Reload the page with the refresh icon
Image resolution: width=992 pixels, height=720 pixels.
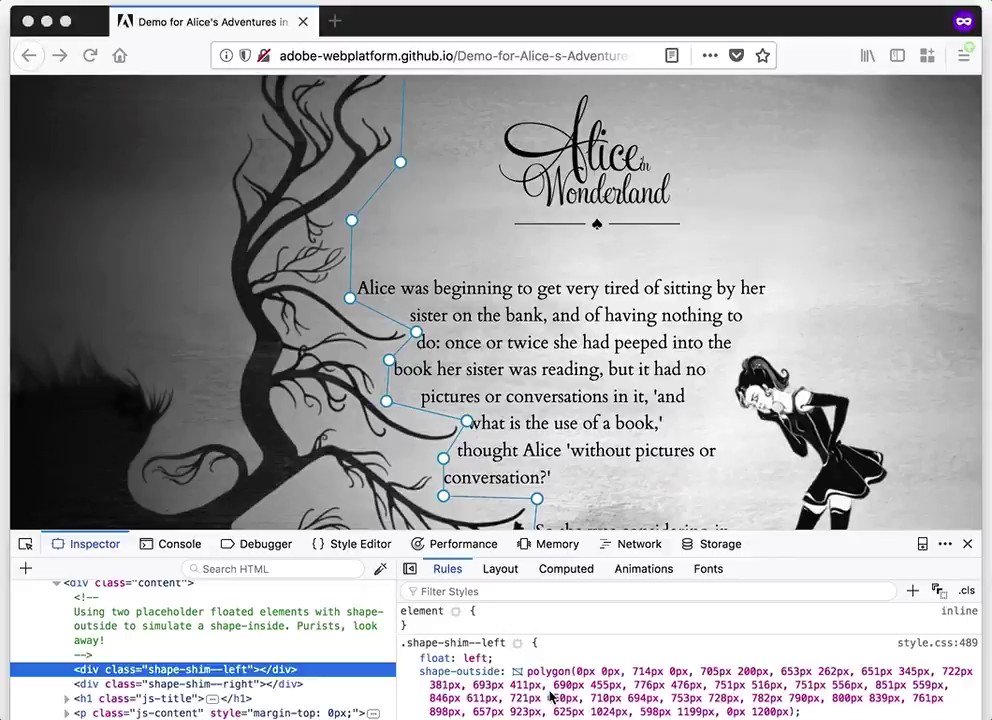90,56
